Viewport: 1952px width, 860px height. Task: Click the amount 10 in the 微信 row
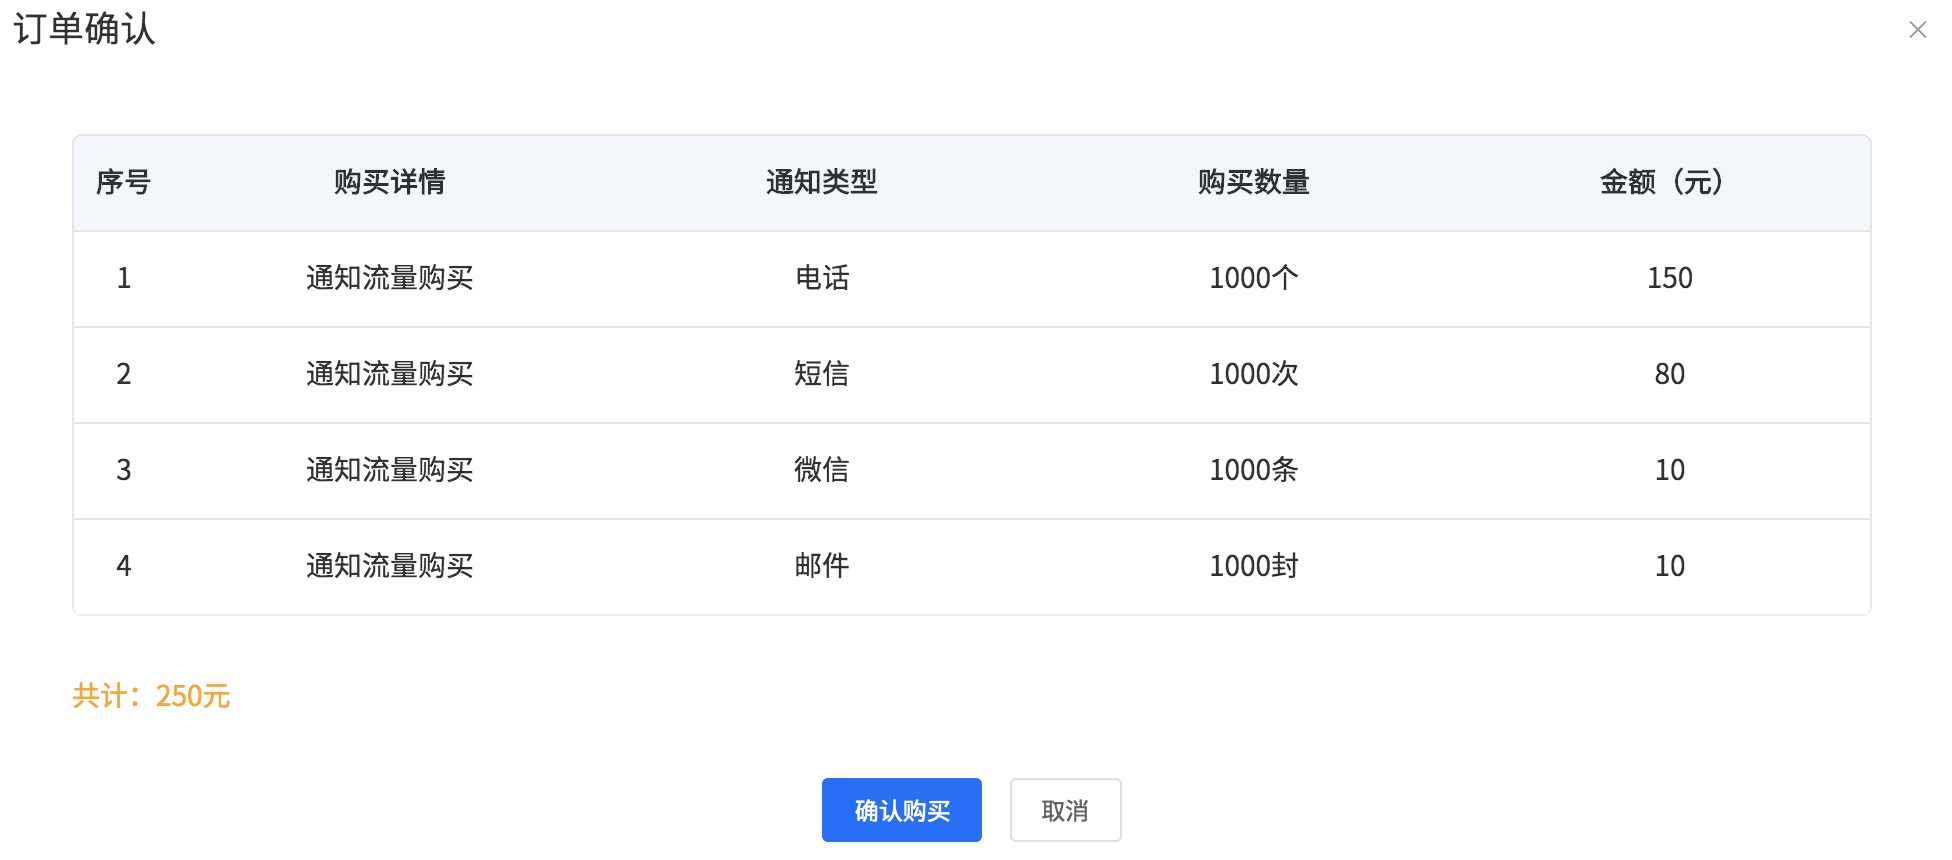click(1669, 470)
